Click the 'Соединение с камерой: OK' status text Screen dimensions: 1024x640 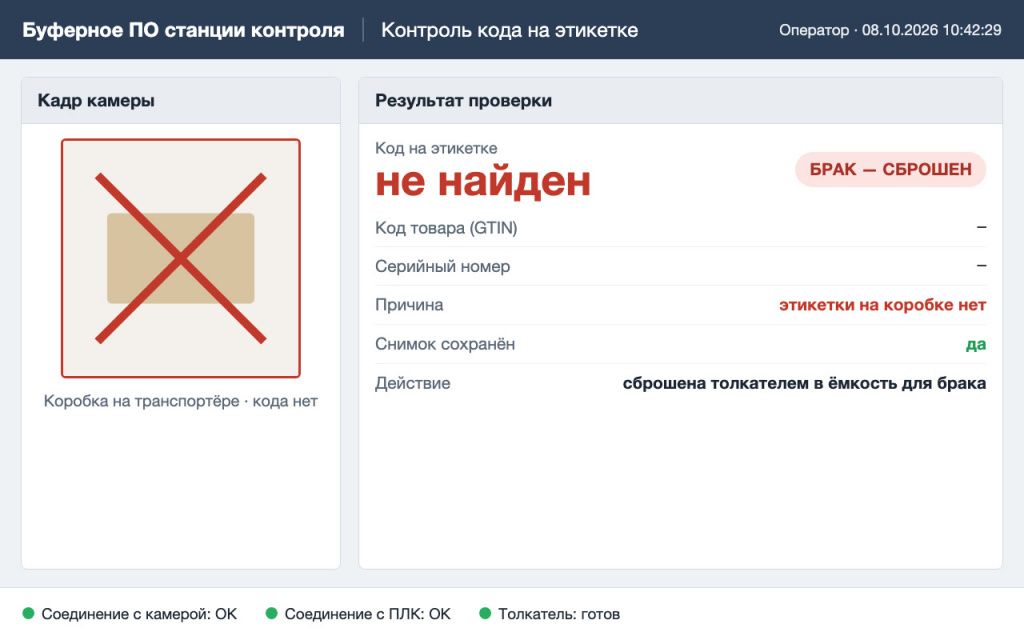coord(139,614)
